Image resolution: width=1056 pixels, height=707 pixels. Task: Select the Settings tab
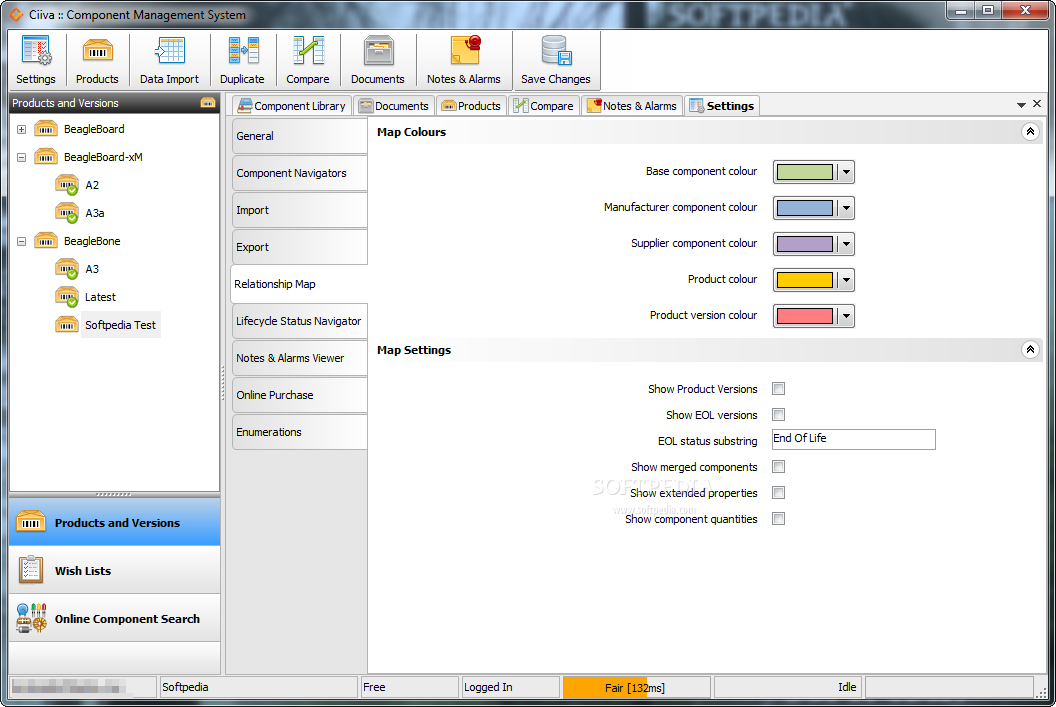pyautogui.click(x=722, y=106)
